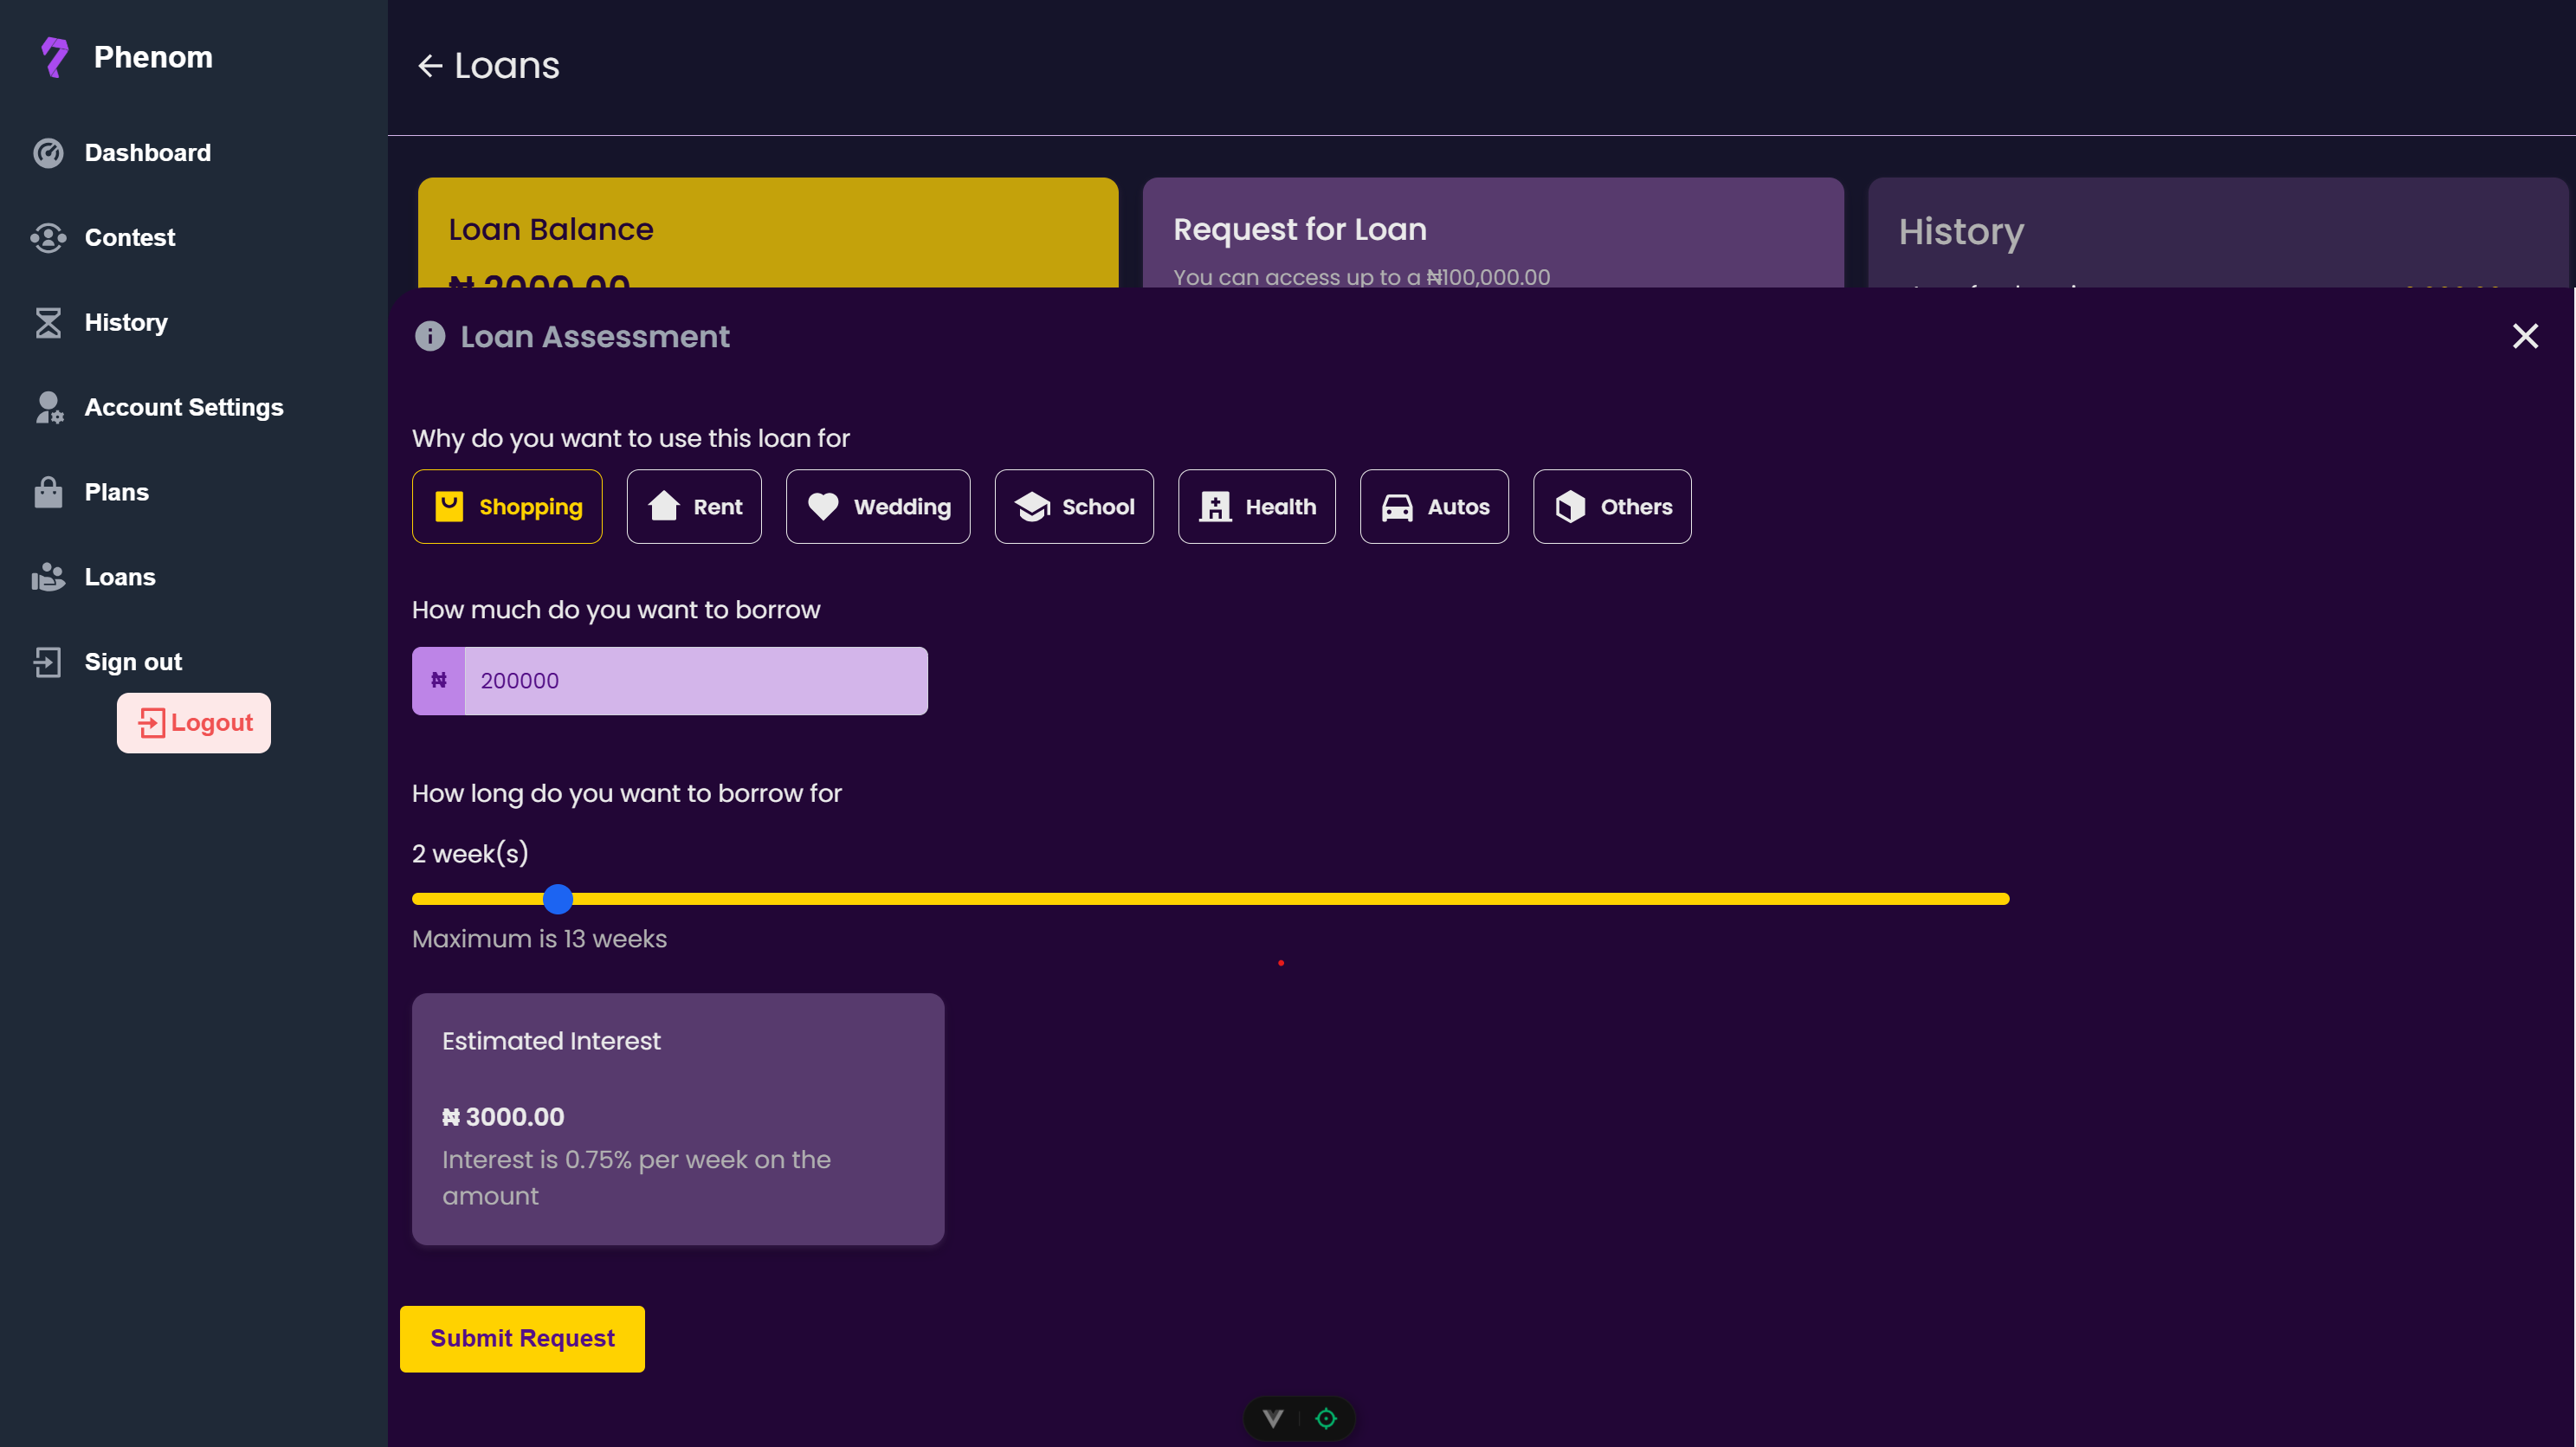Click the Loan Assessment info icon
The image size is (2576, 1447).
(x=430, y=336)
